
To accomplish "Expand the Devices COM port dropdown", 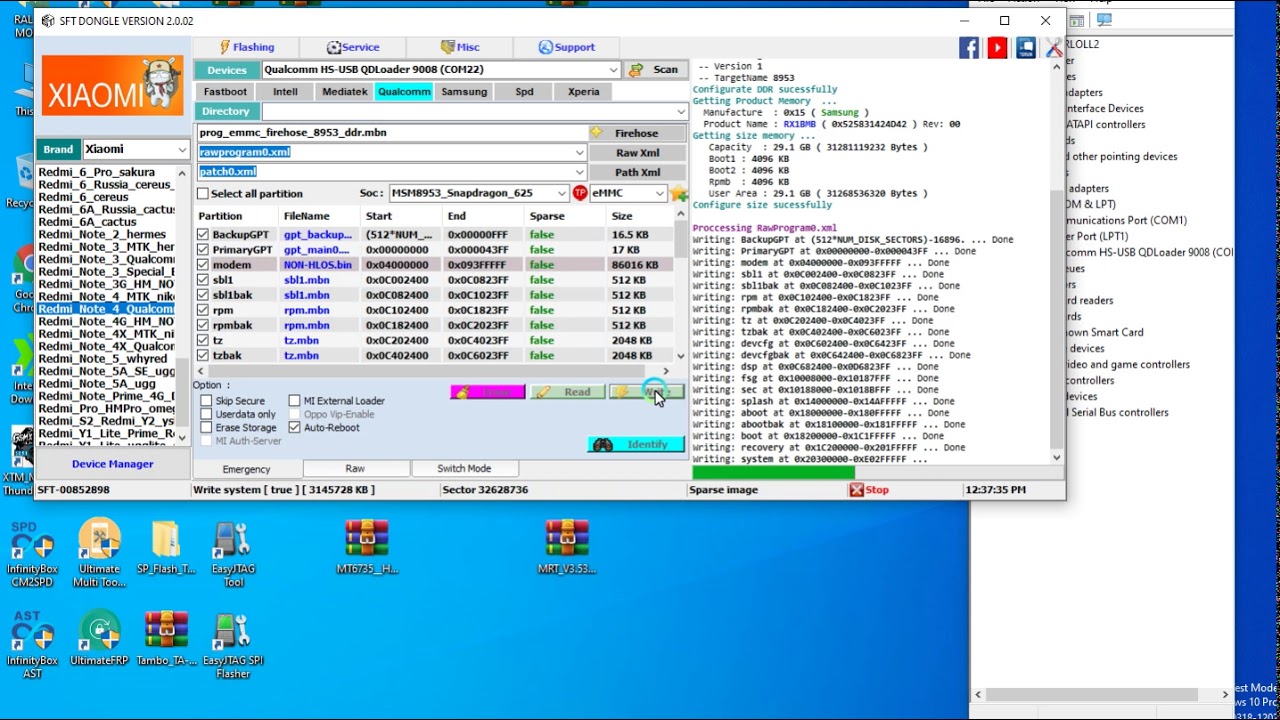I will click(613, 70).
